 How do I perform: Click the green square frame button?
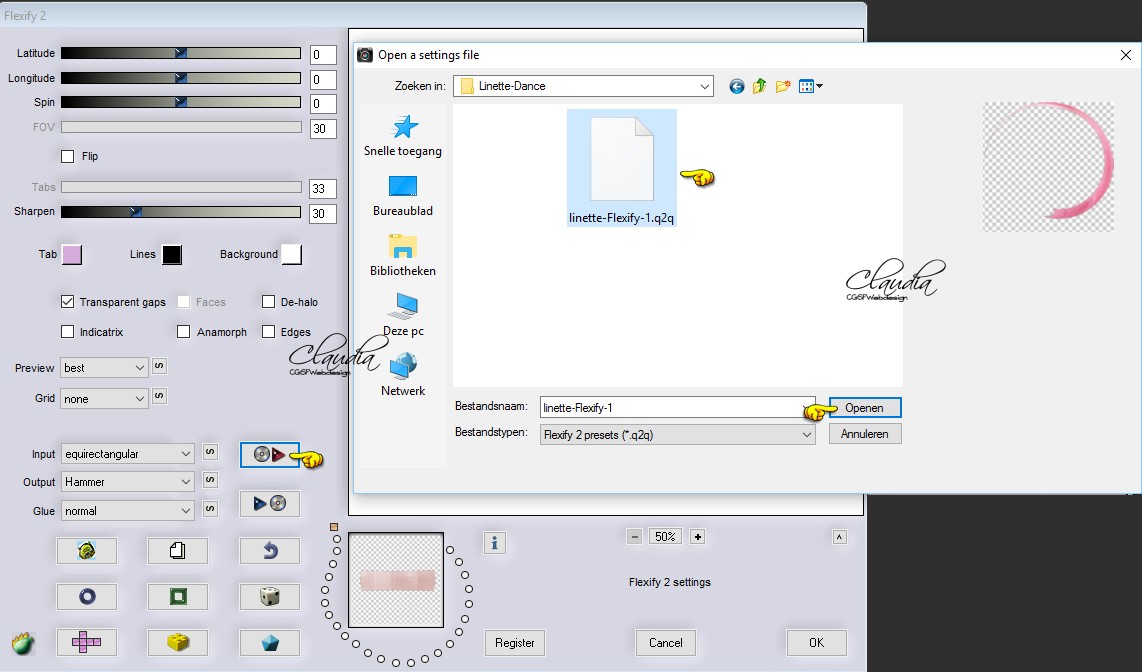coord(178,597)
